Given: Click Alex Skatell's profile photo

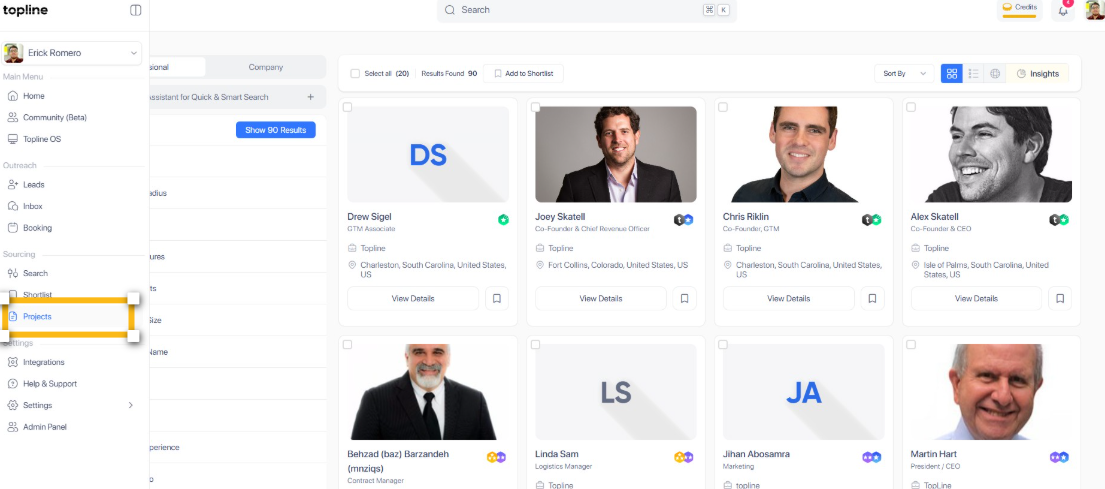Looking at the screenshot, I should [x=992, y=154].
